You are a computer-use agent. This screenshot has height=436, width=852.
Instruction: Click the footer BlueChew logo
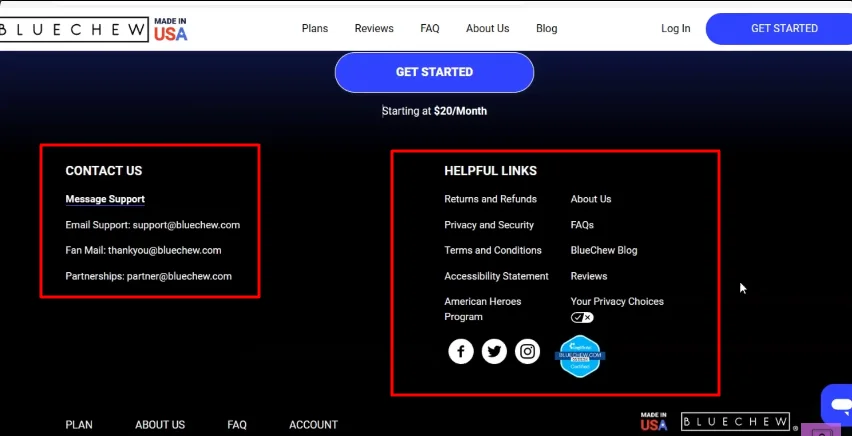pyautogui.click(x=735, y=421)
